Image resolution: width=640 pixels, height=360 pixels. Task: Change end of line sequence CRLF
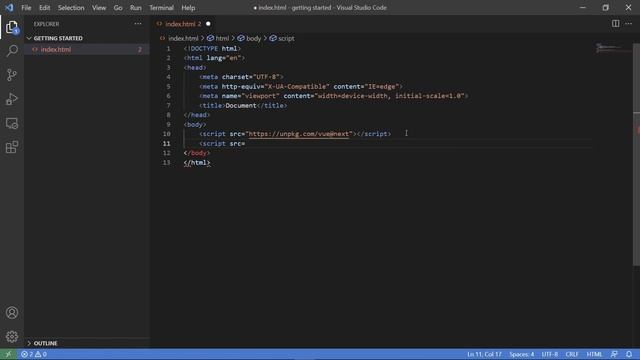tap(572, 354)
